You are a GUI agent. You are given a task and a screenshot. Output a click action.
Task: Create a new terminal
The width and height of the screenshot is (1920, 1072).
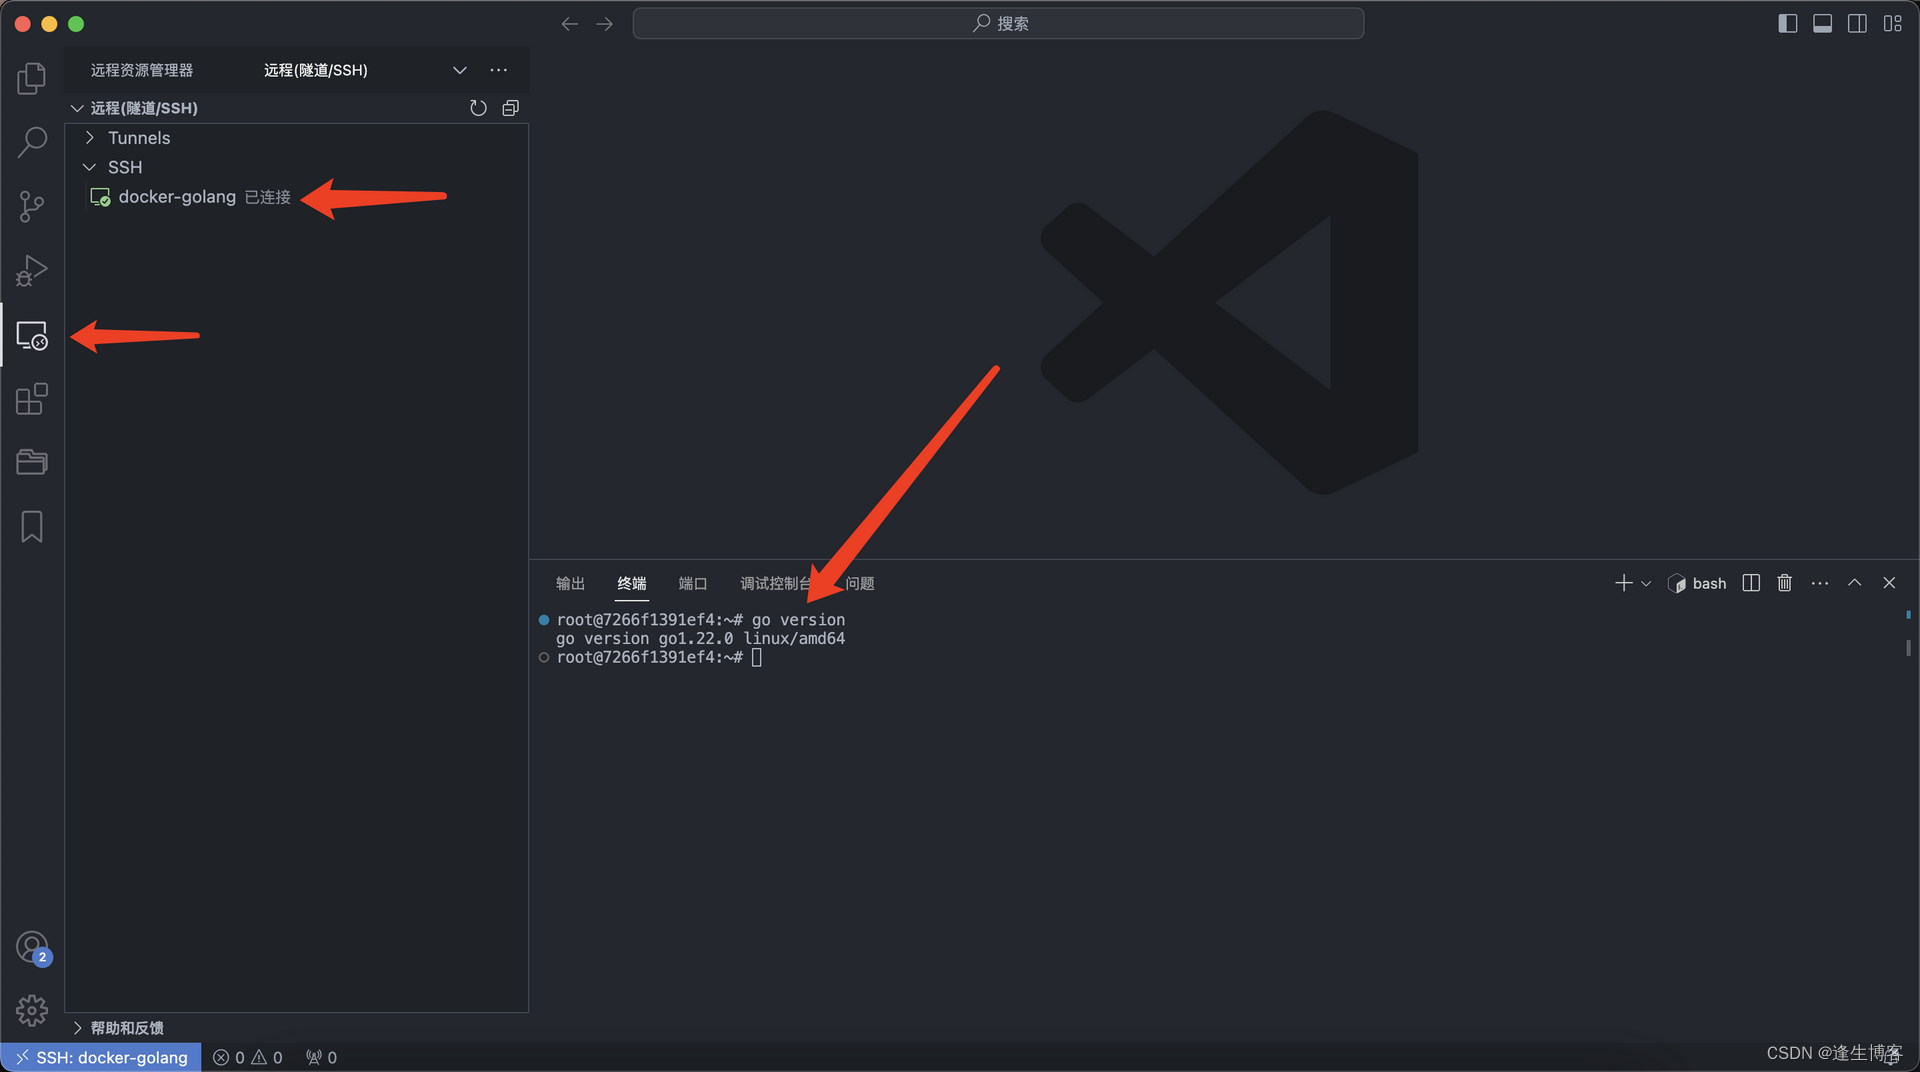click(1623, 583)
